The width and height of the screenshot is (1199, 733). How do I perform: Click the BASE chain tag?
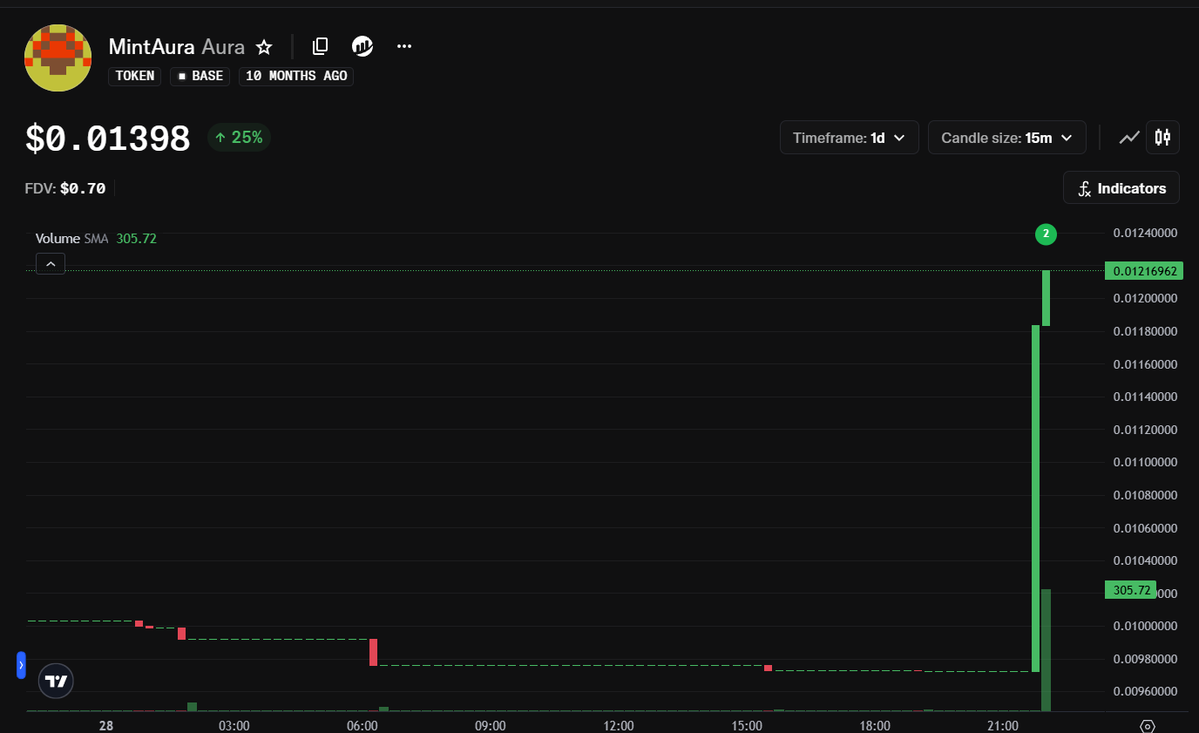point(200,76)
